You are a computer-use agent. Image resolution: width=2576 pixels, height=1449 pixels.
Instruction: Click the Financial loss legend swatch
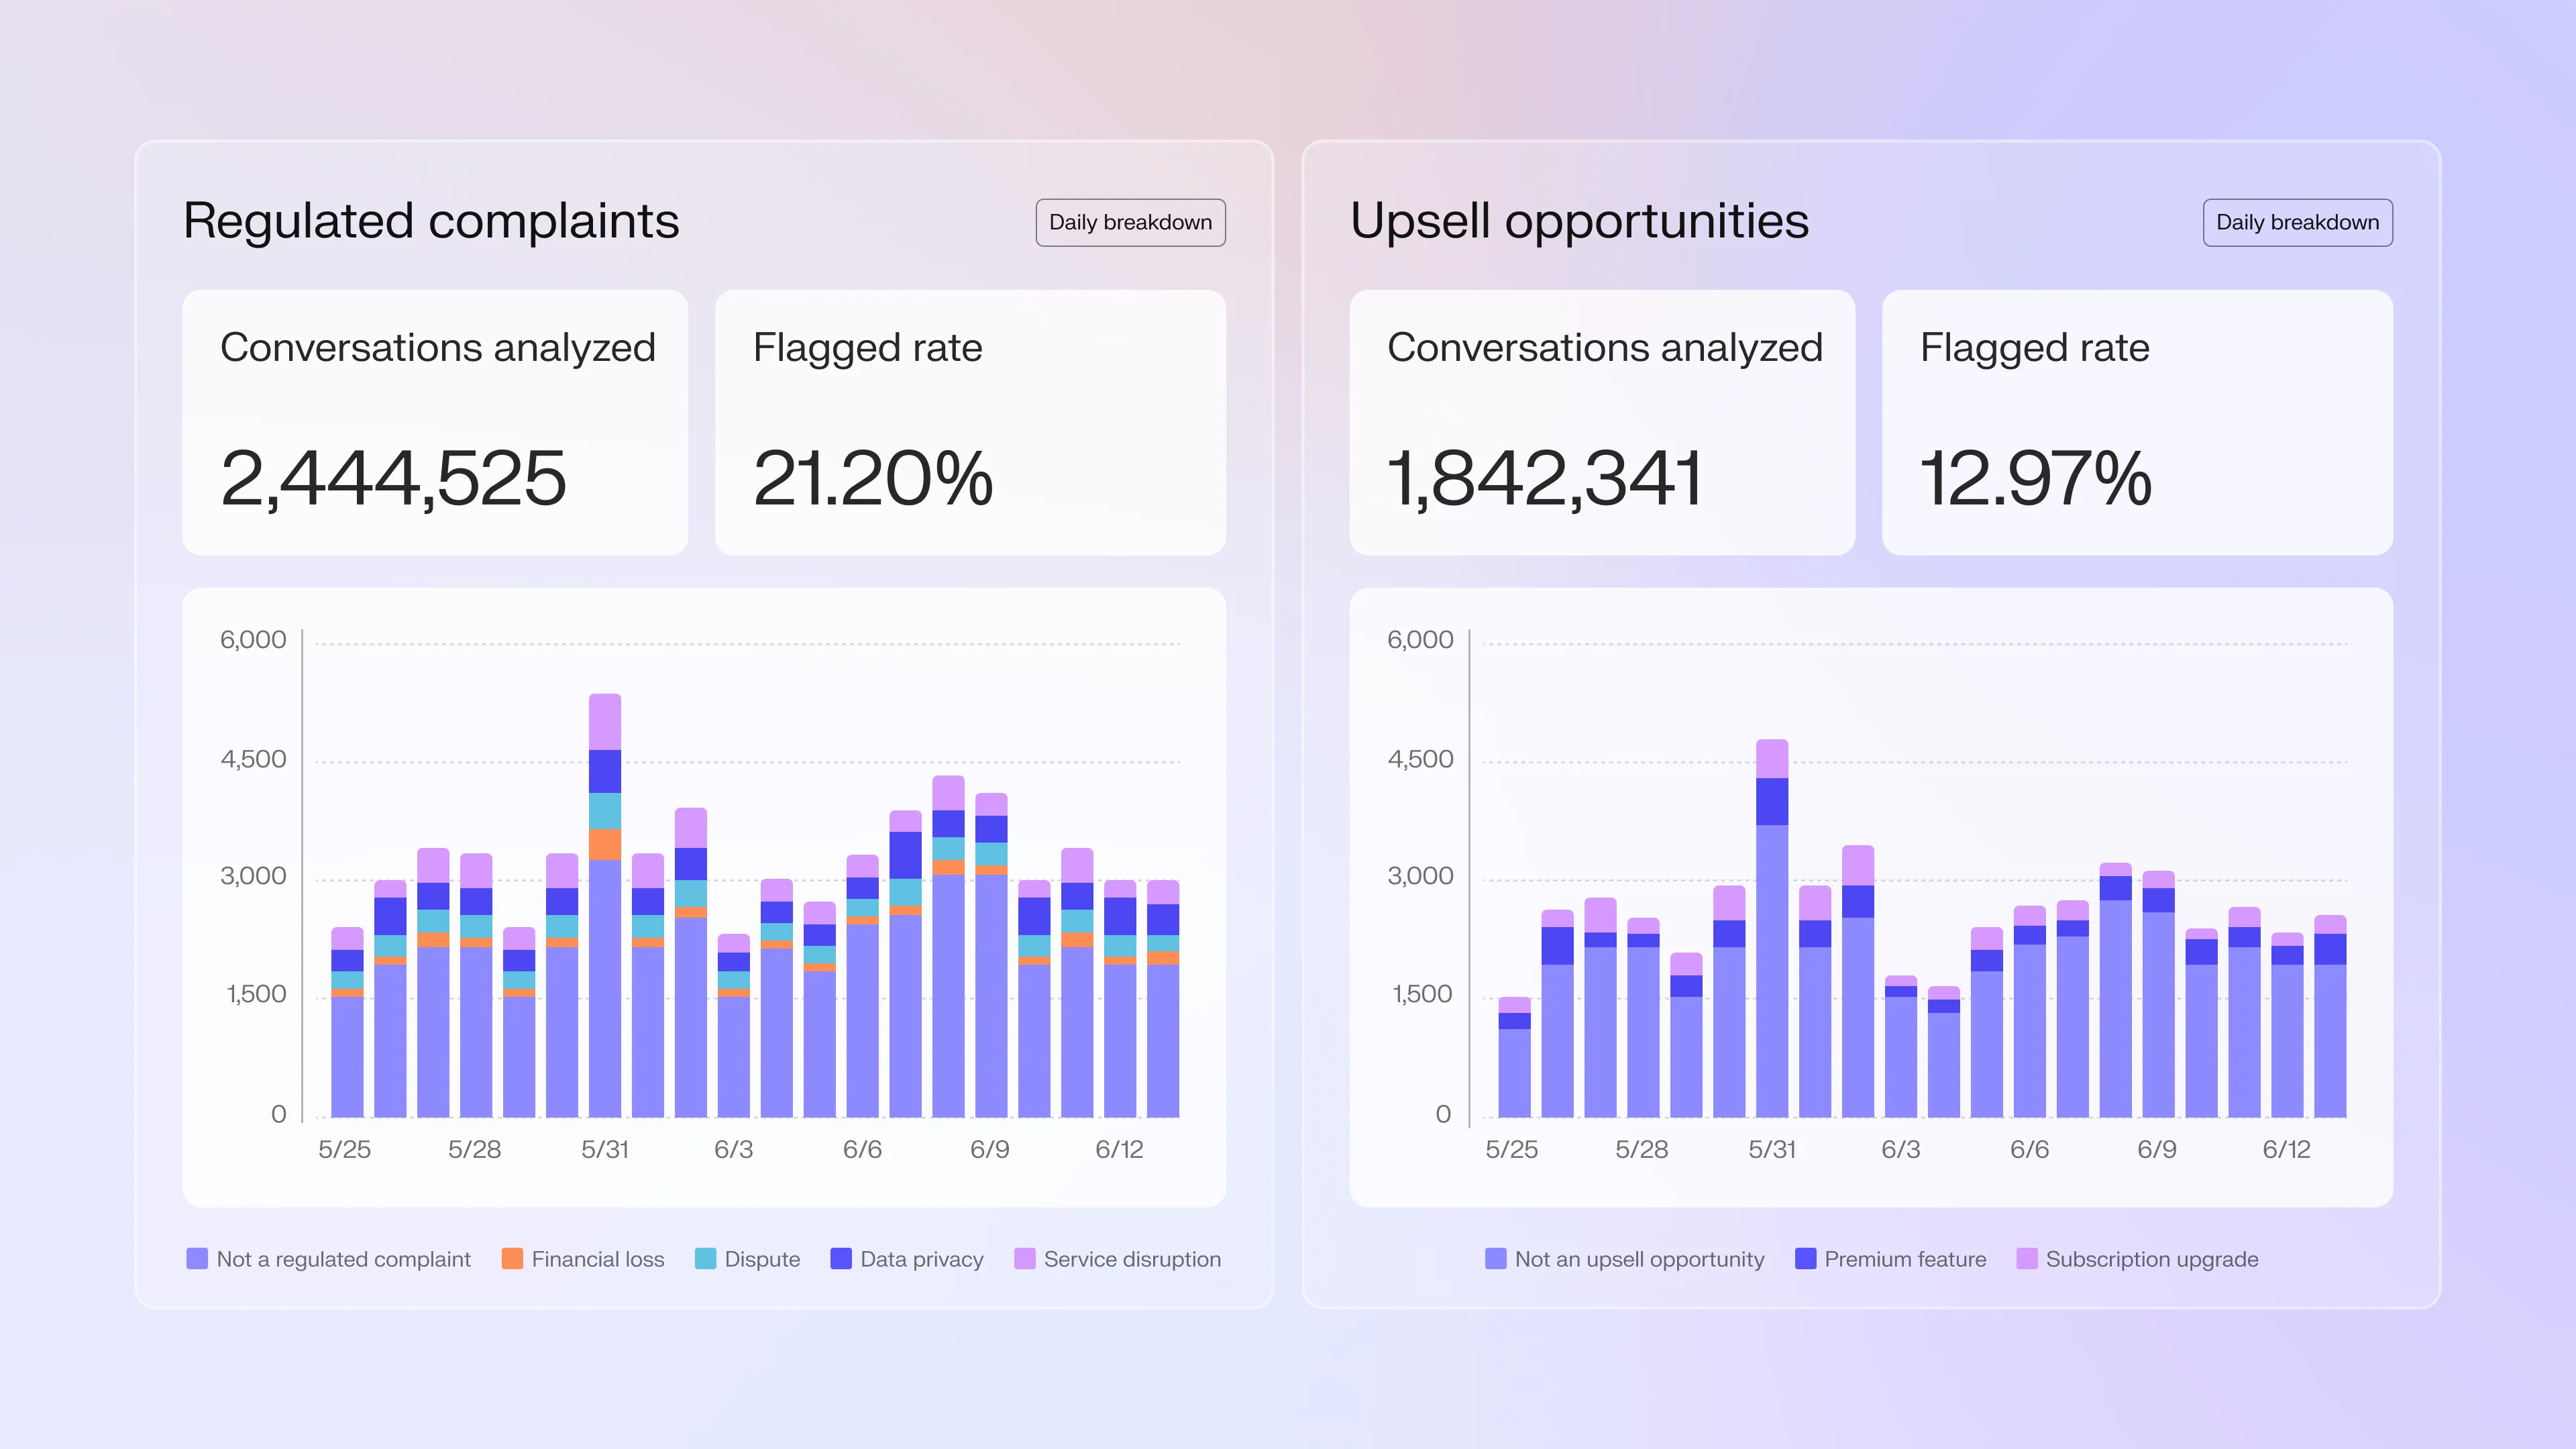[x=512, y=1259]
